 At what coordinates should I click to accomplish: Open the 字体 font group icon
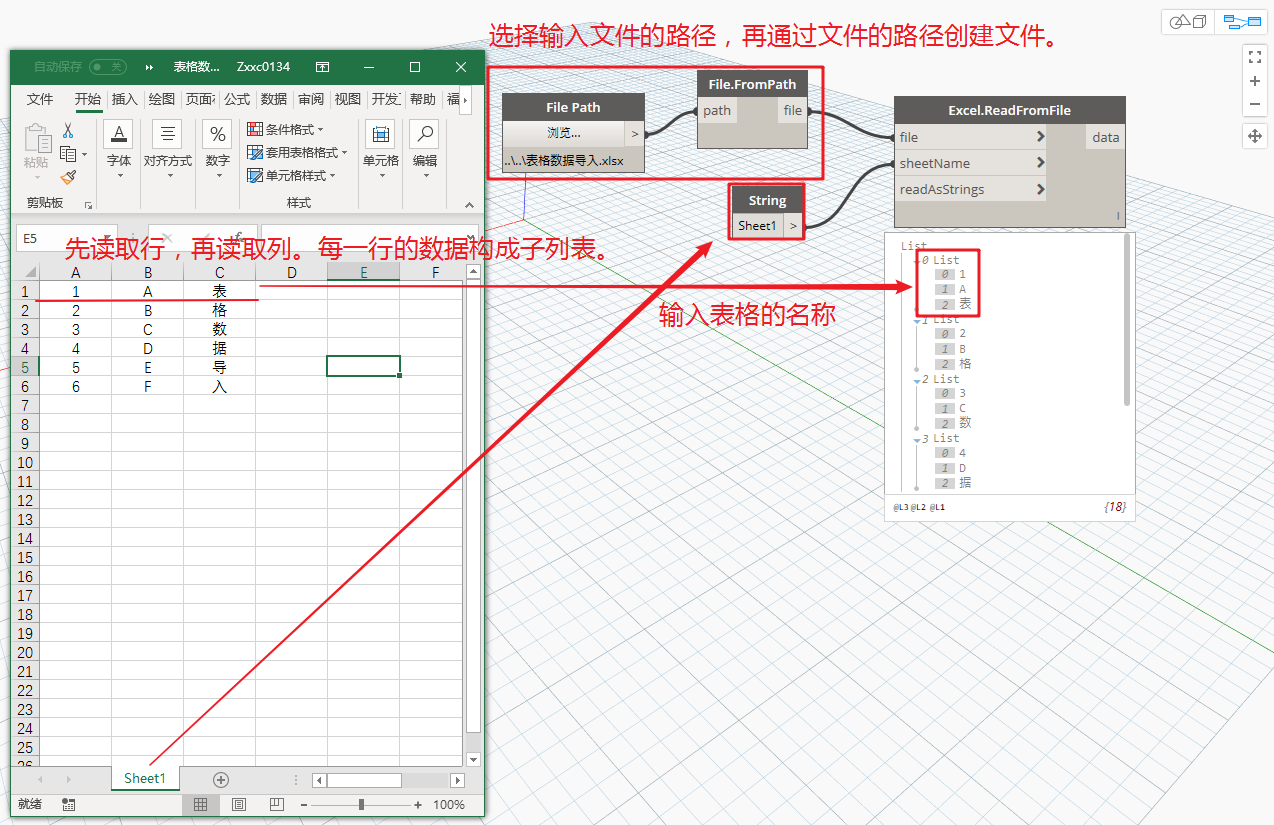(118, 134)
